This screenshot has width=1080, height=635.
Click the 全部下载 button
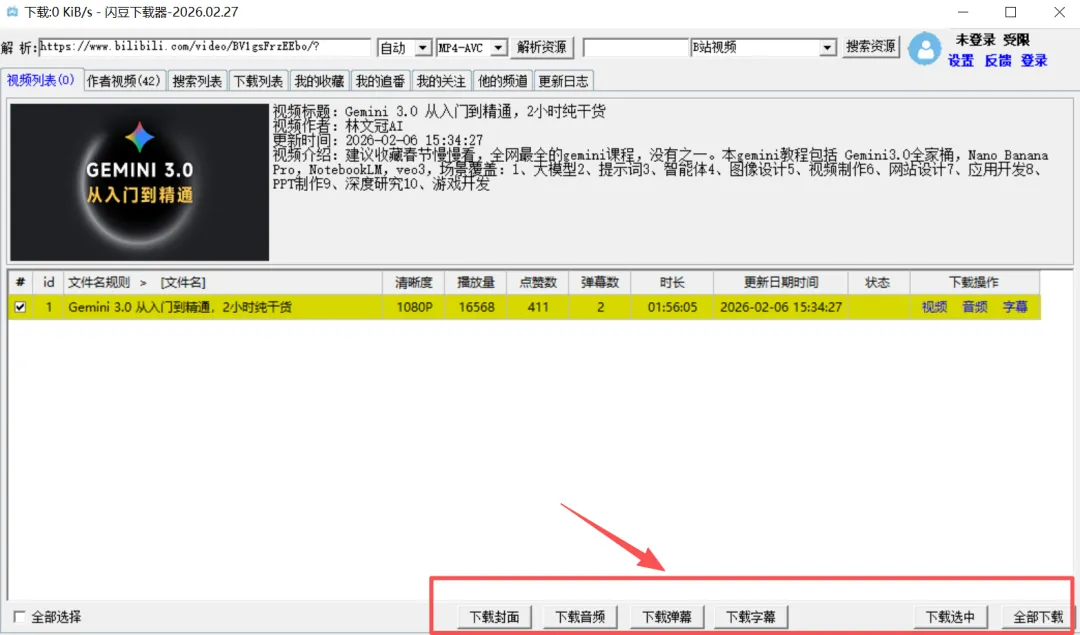(1038, 616)
